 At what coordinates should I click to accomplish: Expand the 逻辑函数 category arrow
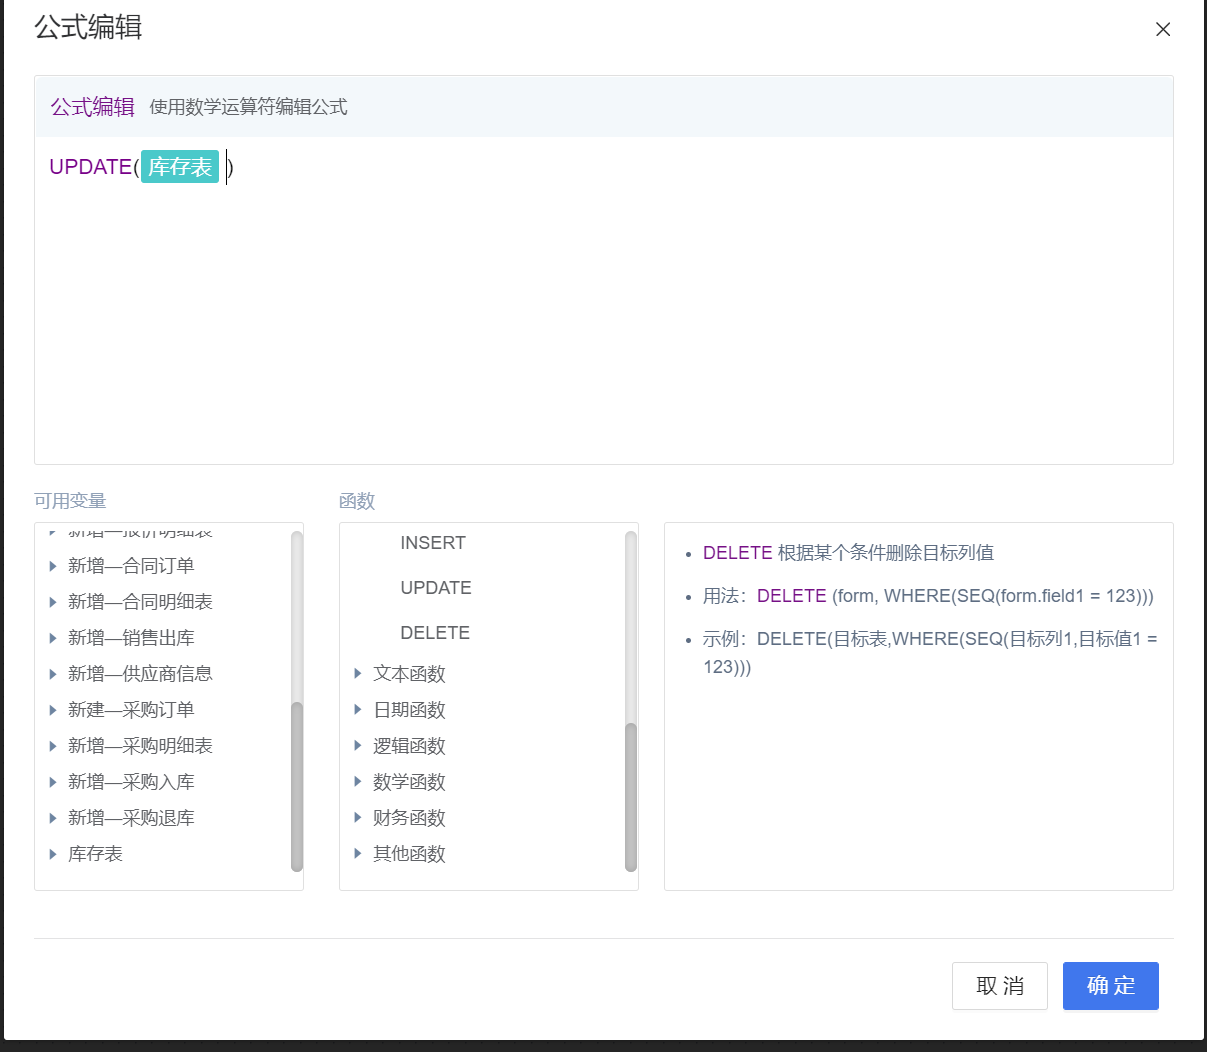coord(358,746)
